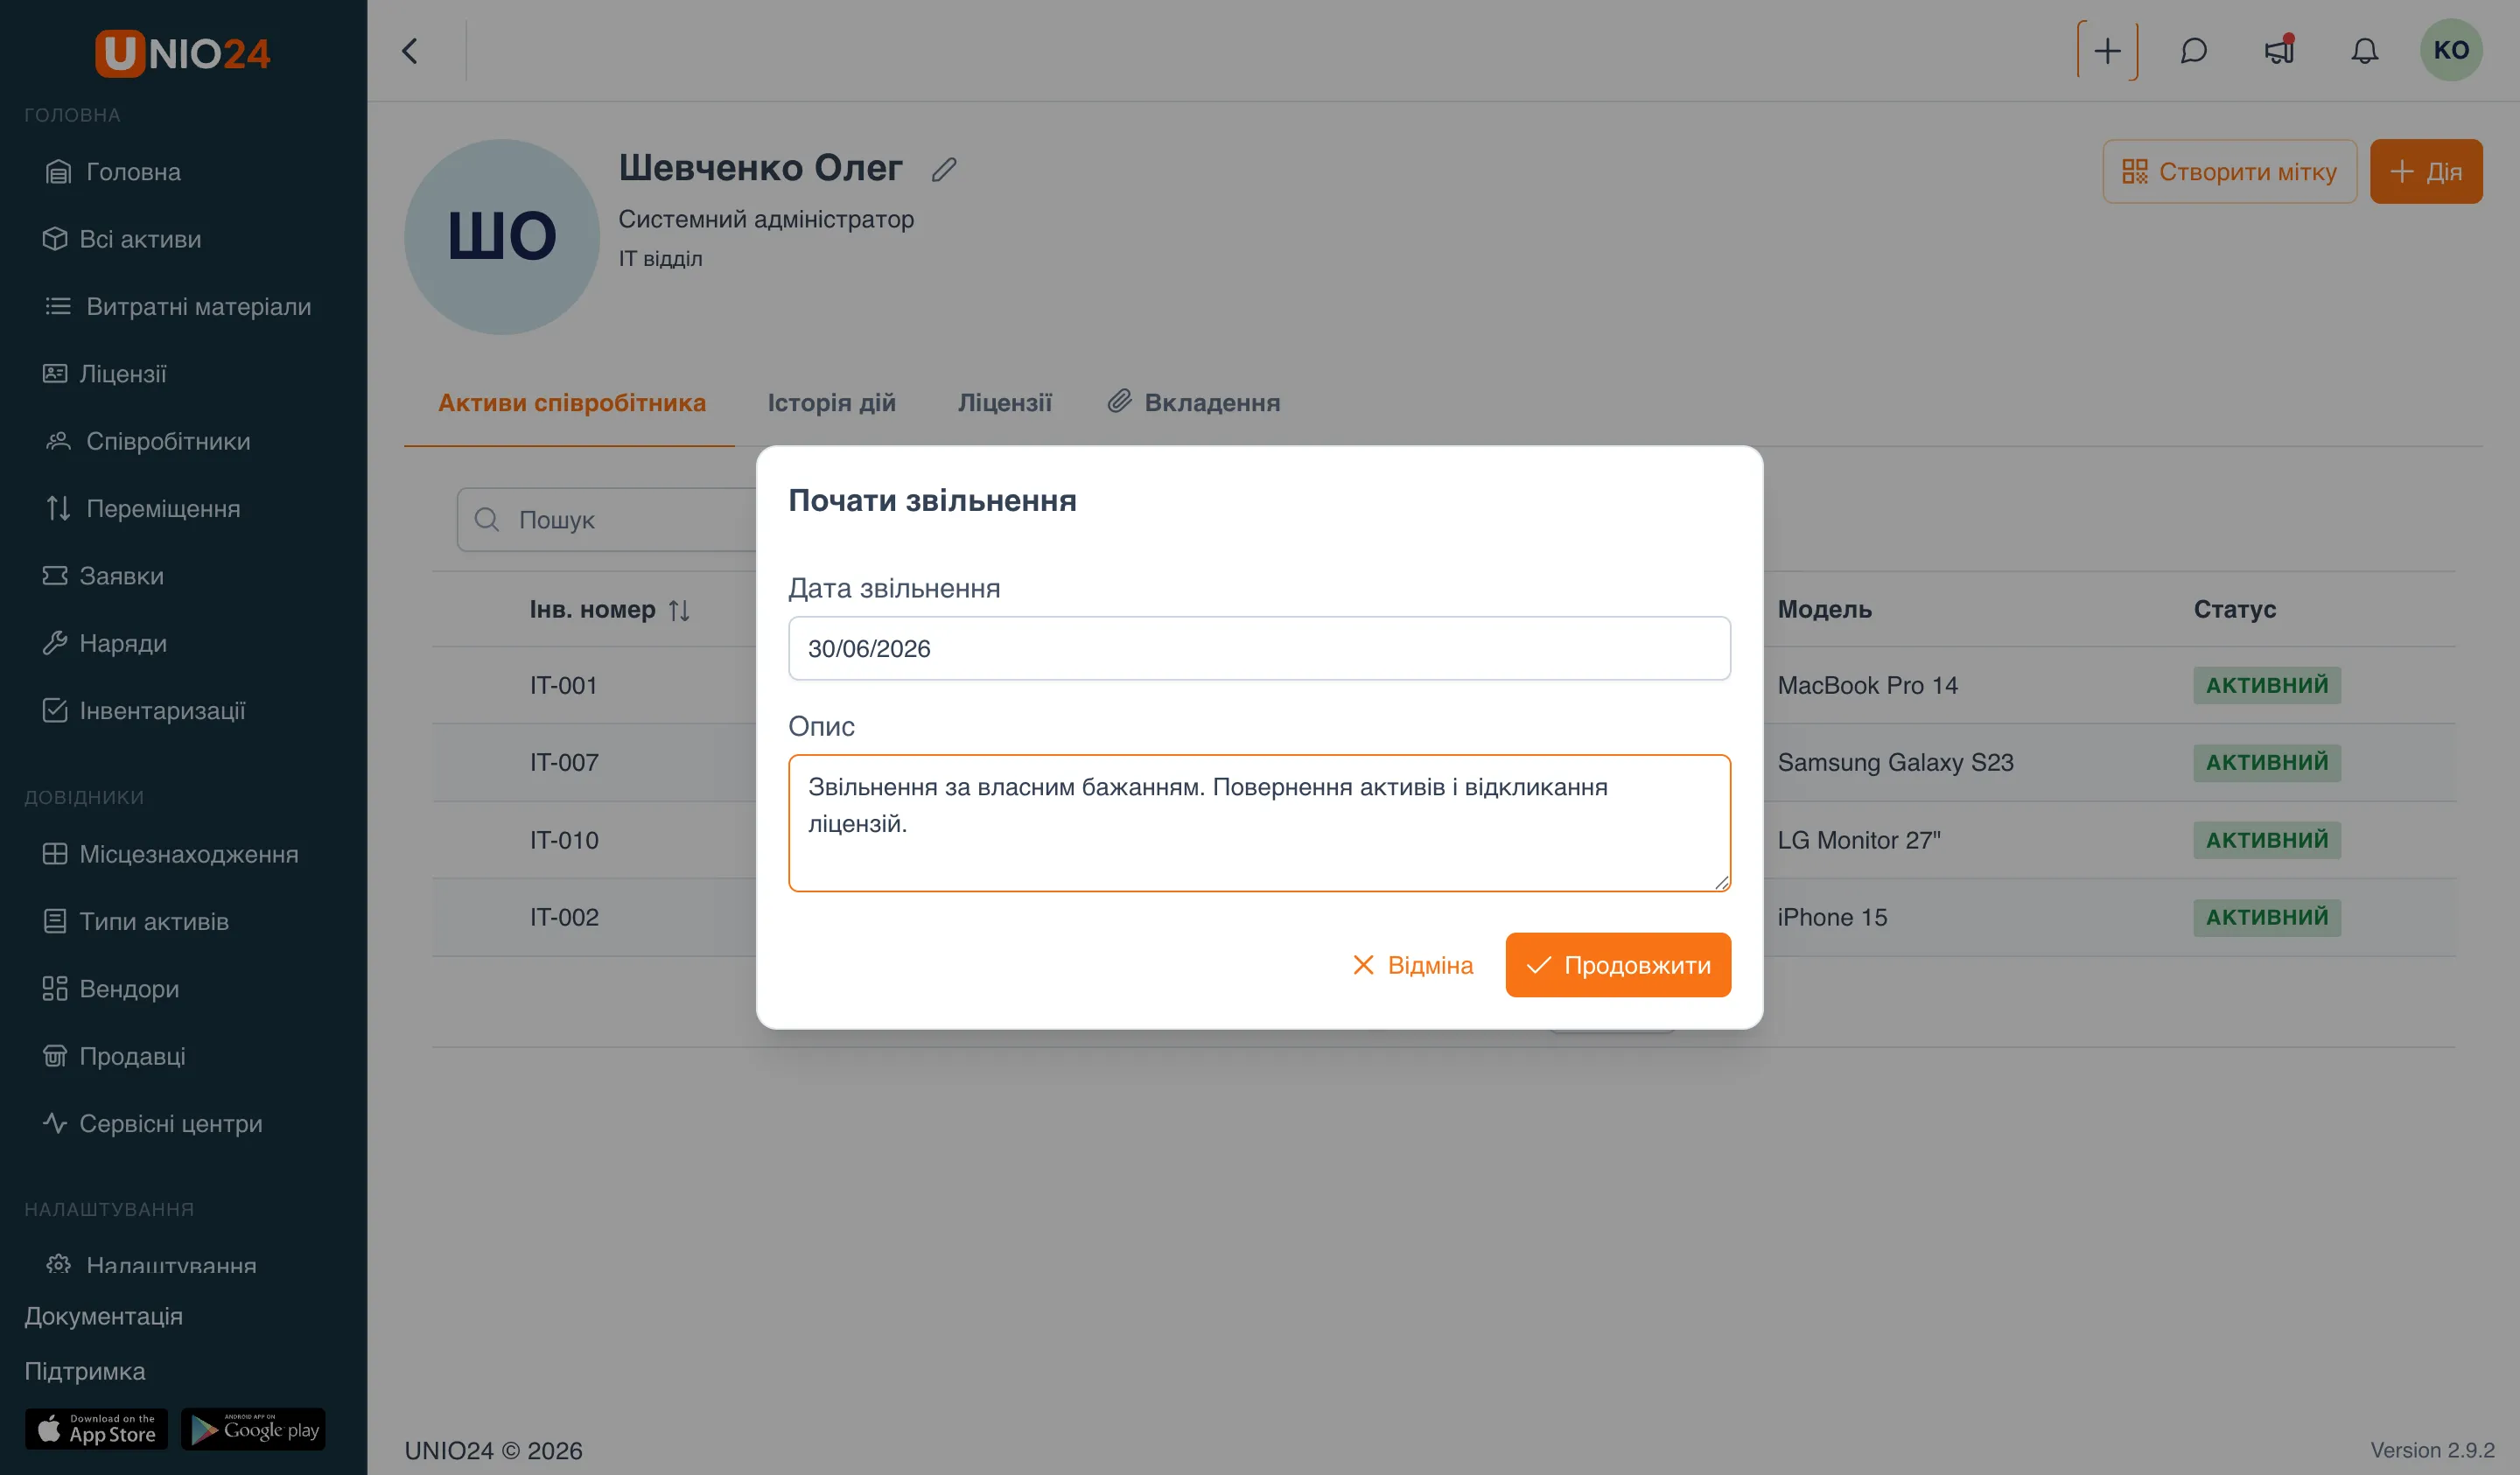
Task: Click Системний адміністратор job title
Action: [766, 219]
